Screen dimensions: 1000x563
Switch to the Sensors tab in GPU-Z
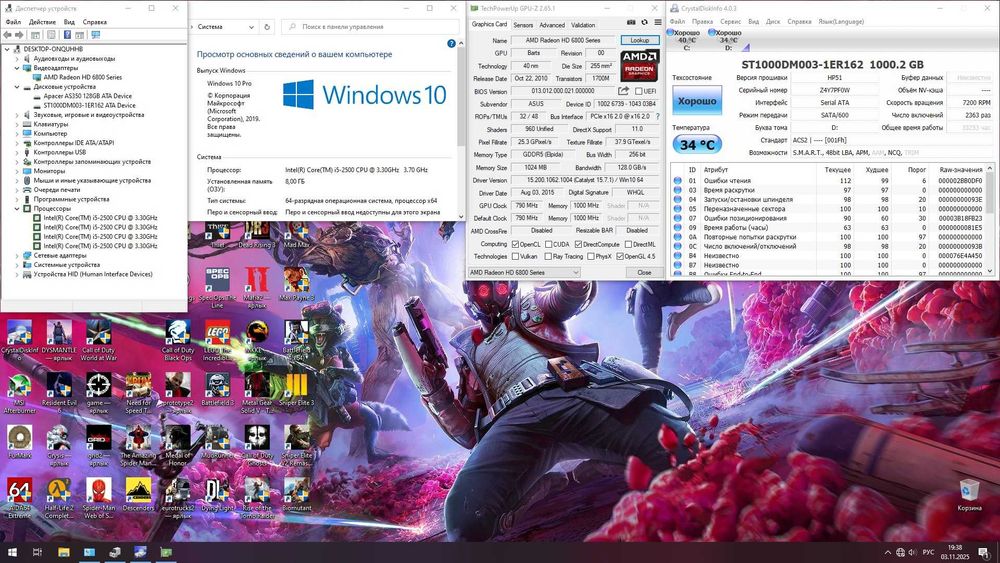(x=523, y=25)
